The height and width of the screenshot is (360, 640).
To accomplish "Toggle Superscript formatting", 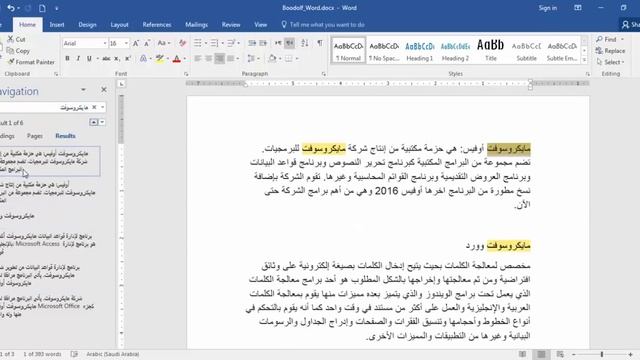I will point(128,59).
